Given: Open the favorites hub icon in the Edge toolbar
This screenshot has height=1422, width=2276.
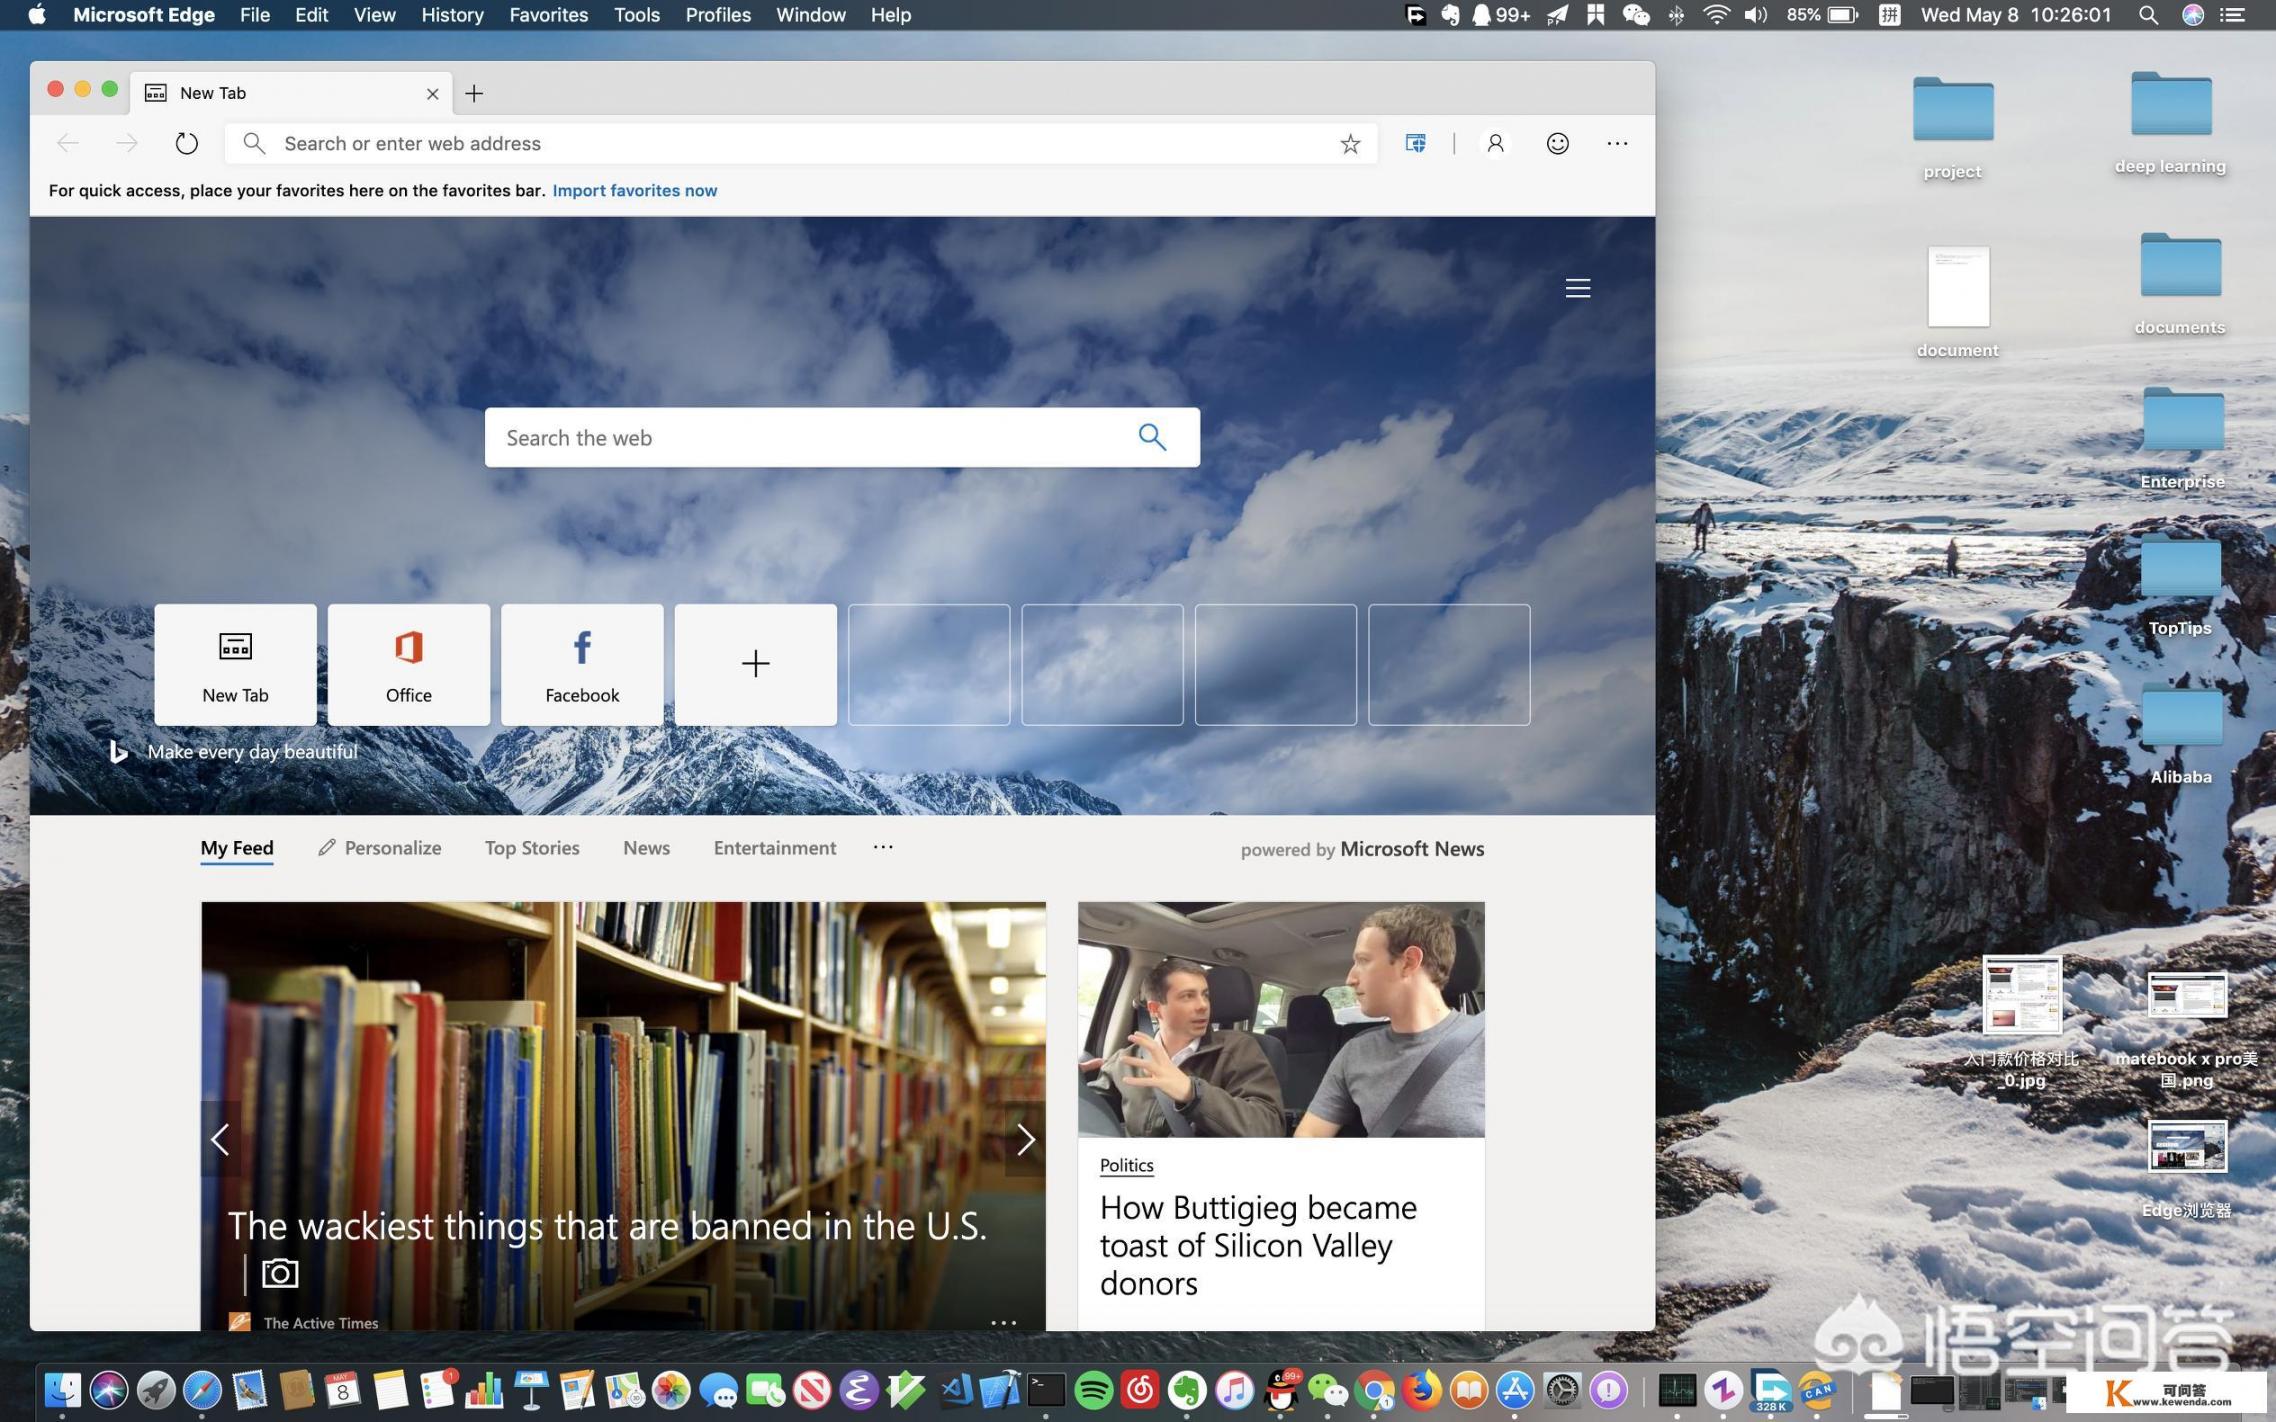Looking at the screenshot, I should coord(1415,143).
